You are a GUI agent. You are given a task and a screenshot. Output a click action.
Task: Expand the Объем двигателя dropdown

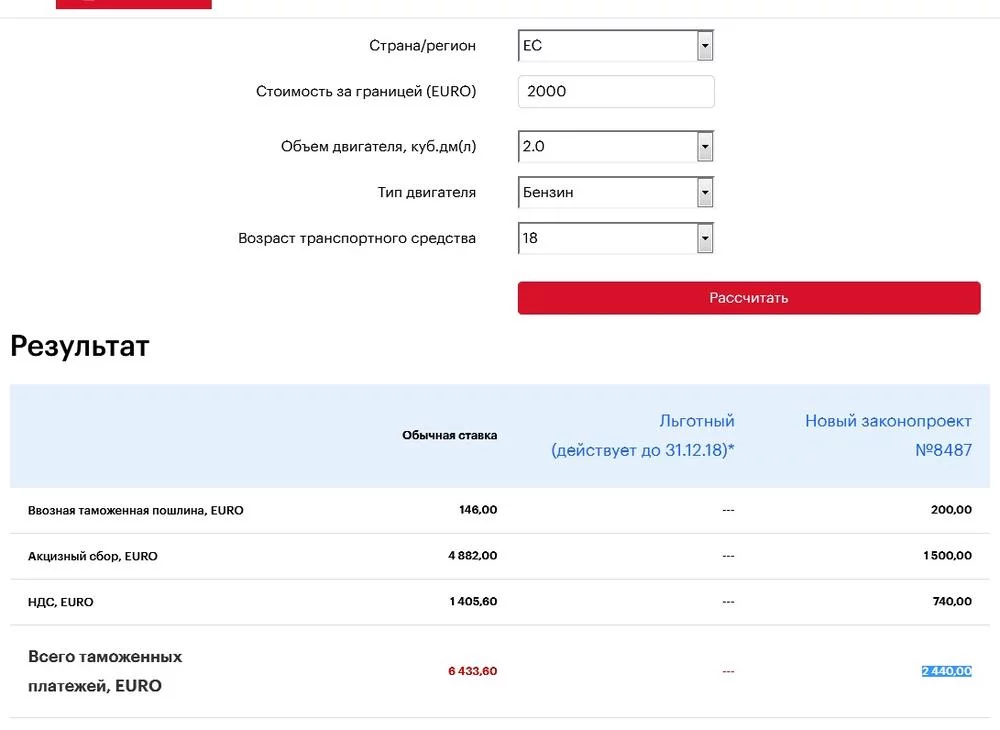[615, 146]
